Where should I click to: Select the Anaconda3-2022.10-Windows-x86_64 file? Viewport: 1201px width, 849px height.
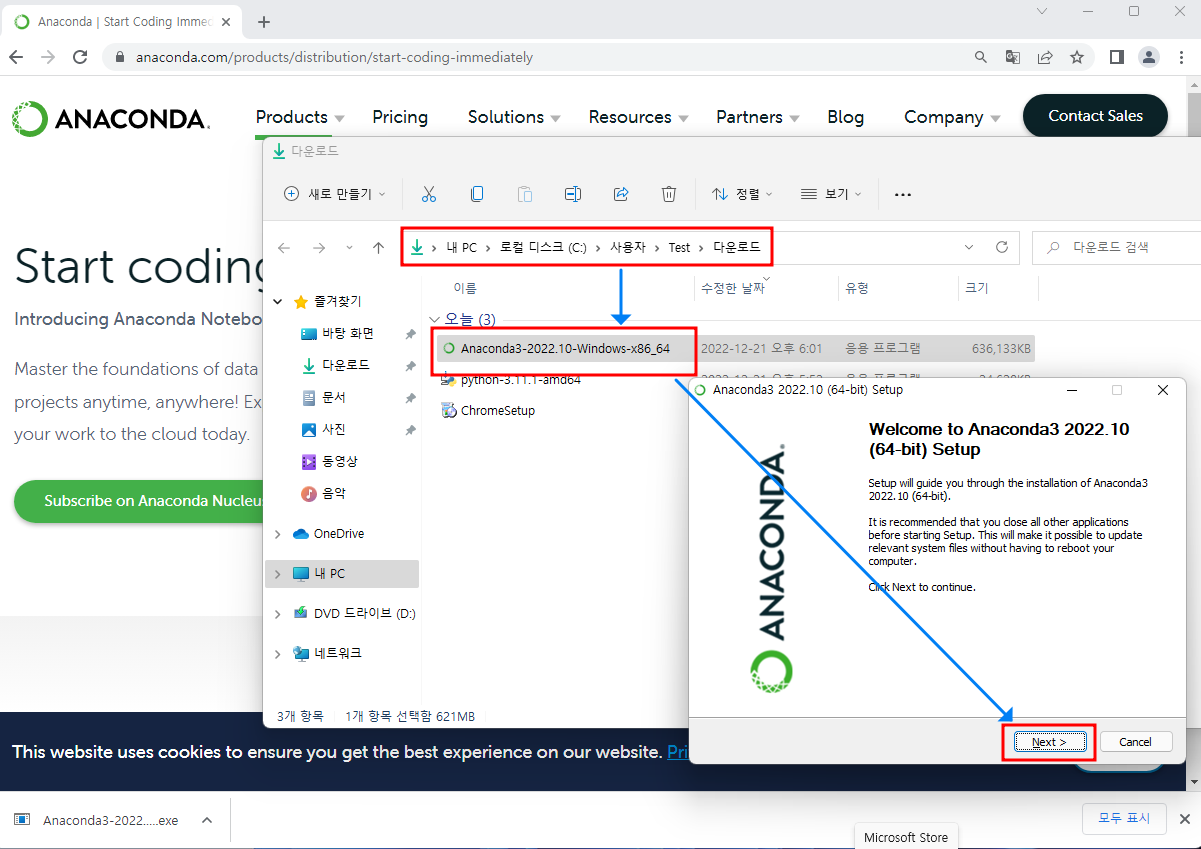pyautogui.click(x=565, y=348)
